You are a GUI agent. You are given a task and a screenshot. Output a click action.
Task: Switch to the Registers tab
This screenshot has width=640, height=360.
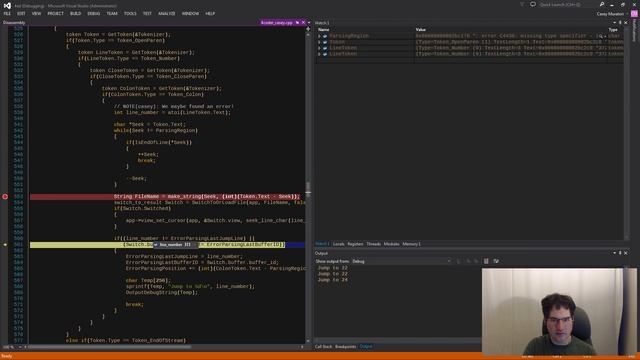pyautogui.click(x=355, y=244)
